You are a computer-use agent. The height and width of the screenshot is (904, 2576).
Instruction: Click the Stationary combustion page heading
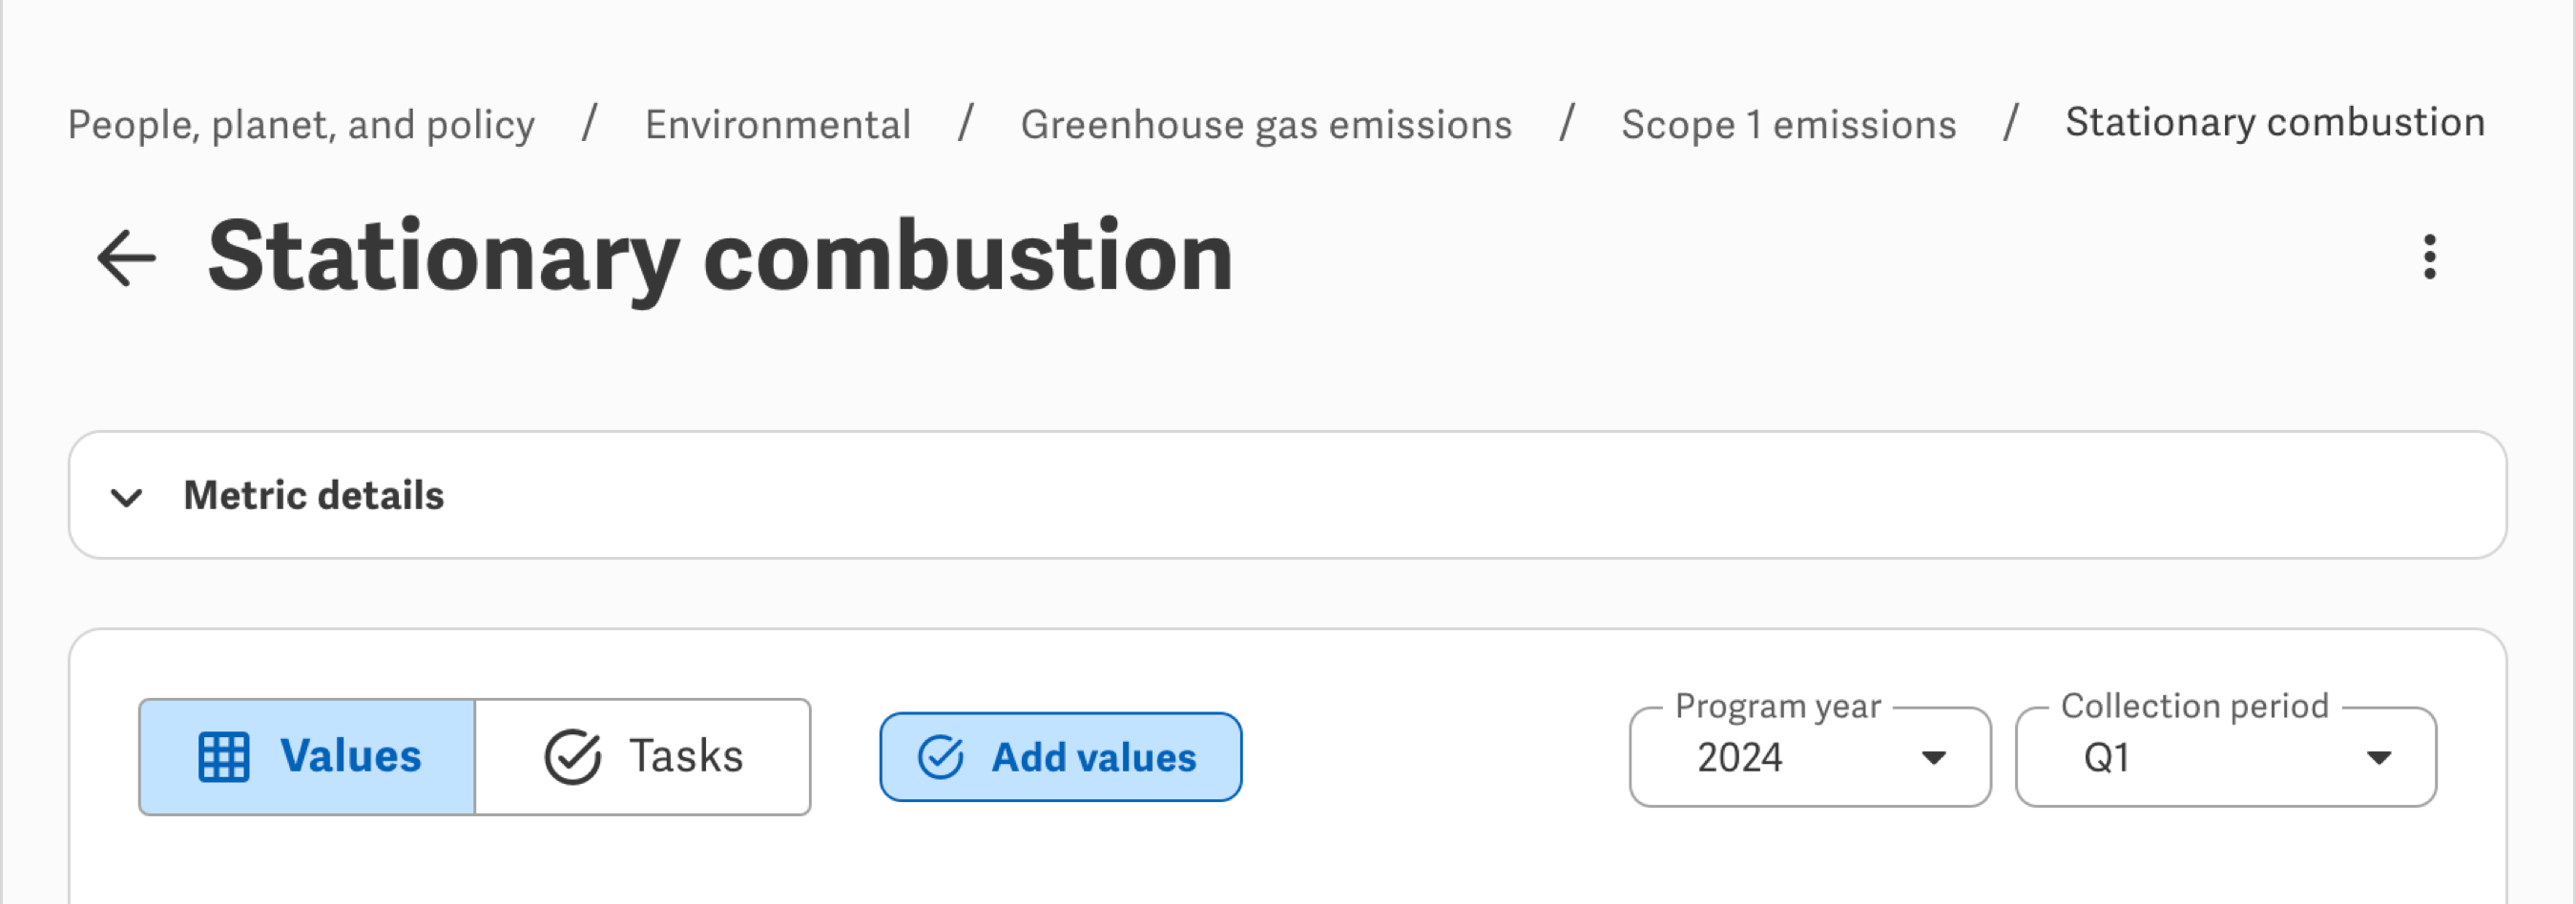[720, 258]
